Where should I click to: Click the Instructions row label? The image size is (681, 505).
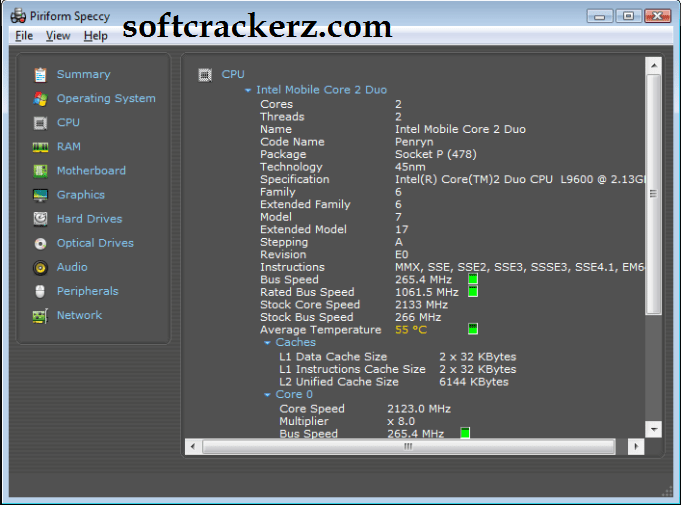pos(292,267)
